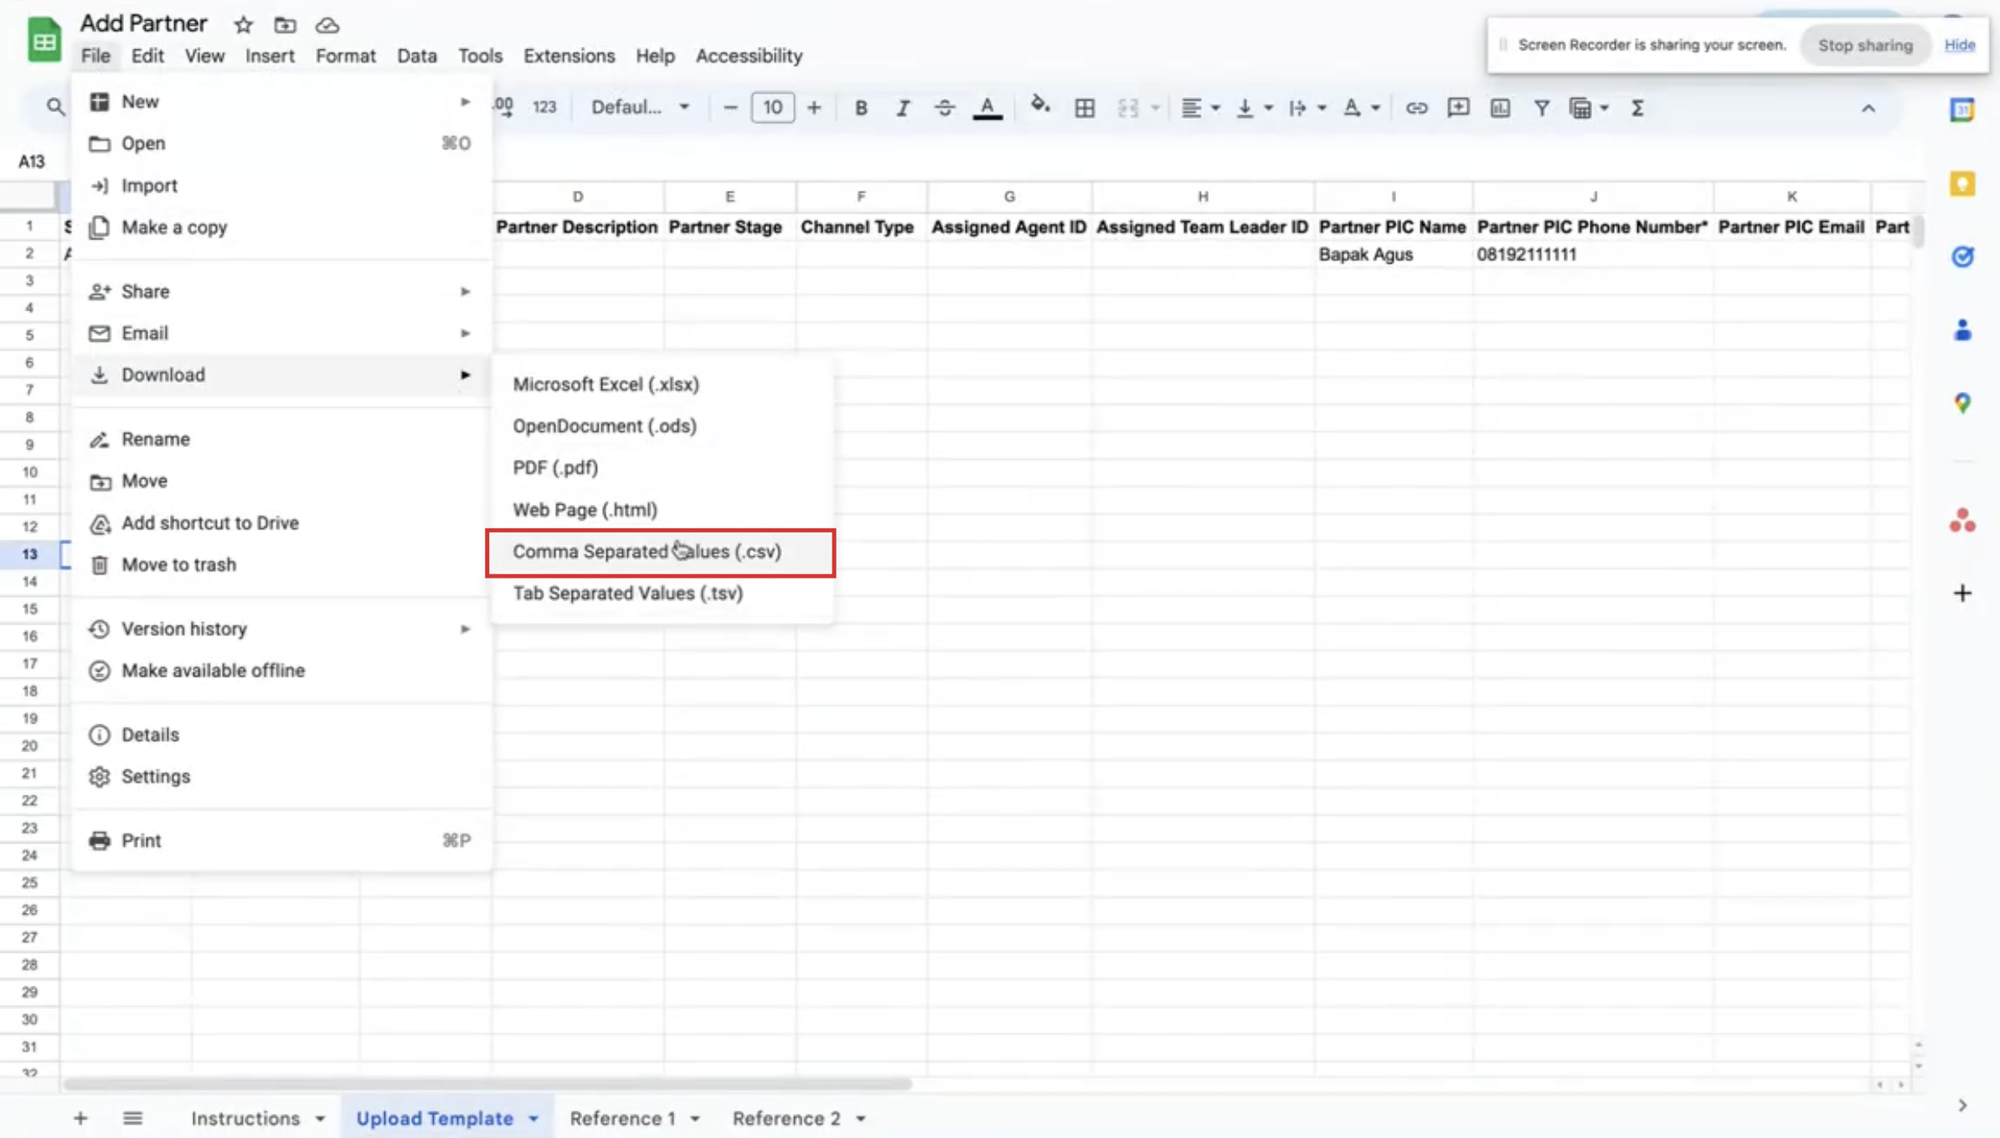Image resolution: width=2000 pixels, height=1138 pixels.
Task: Open Calendar in the side panel
Action: pyautogui.click(x=1962, y=110)
